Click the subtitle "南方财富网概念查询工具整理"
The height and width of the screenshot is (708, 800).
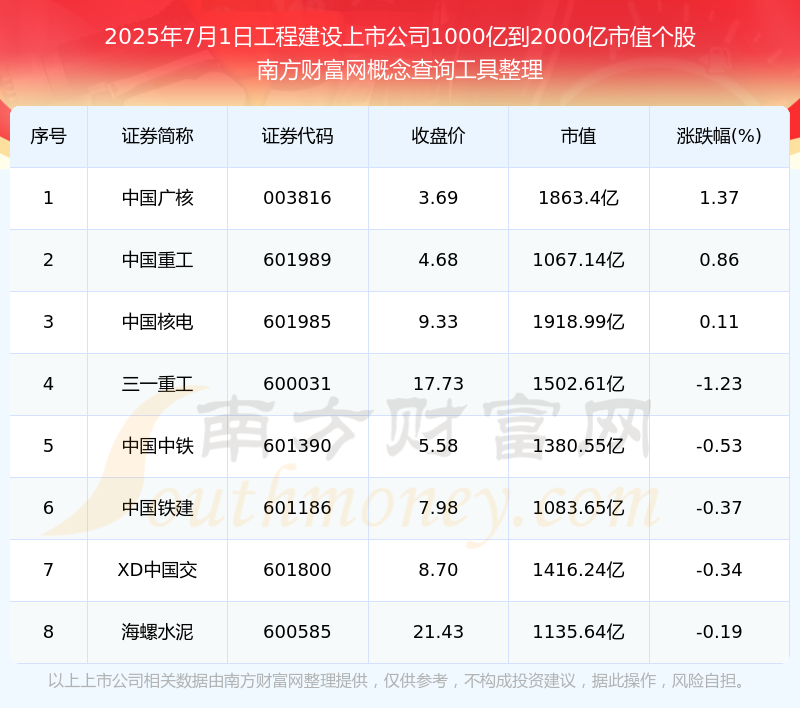(400, 70)
